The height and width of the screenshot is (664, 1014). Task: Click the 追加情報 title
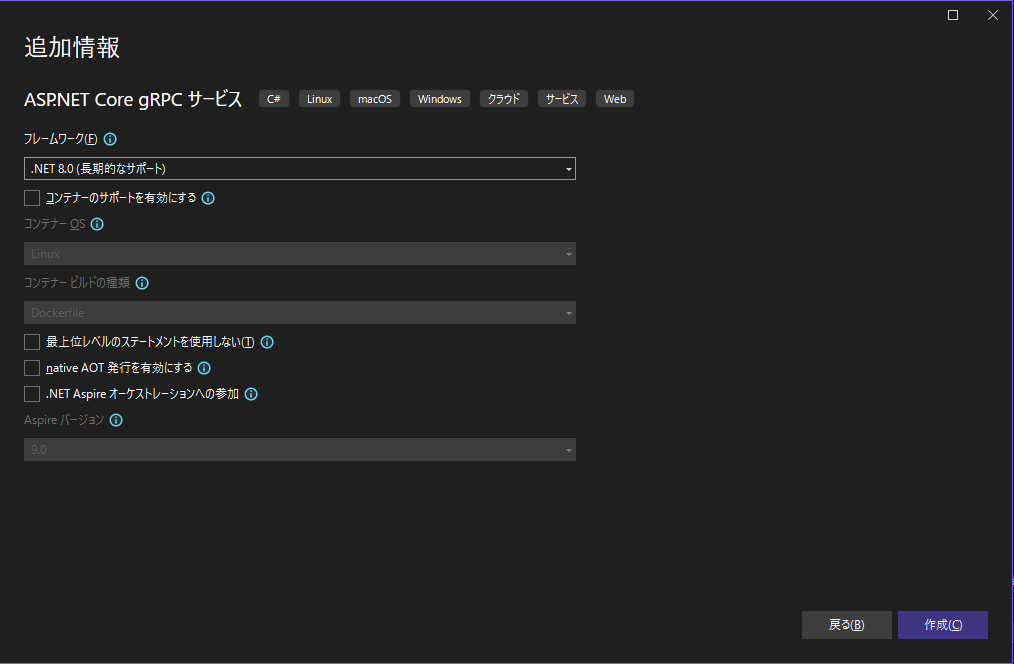pos(72,48)
